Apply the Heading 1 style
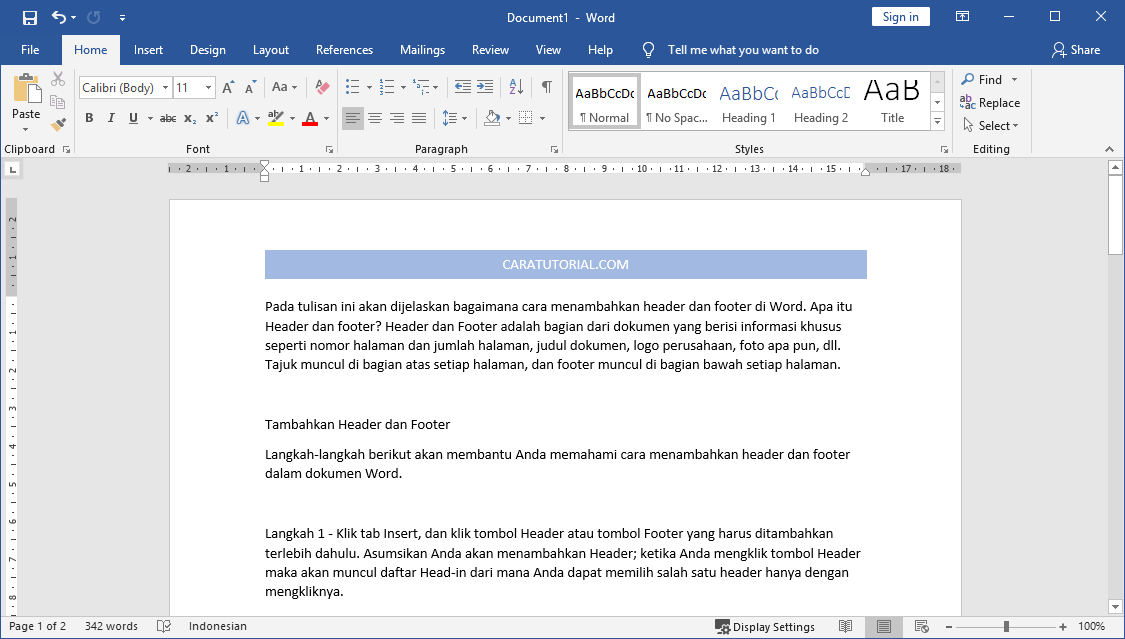 point(748,103)
